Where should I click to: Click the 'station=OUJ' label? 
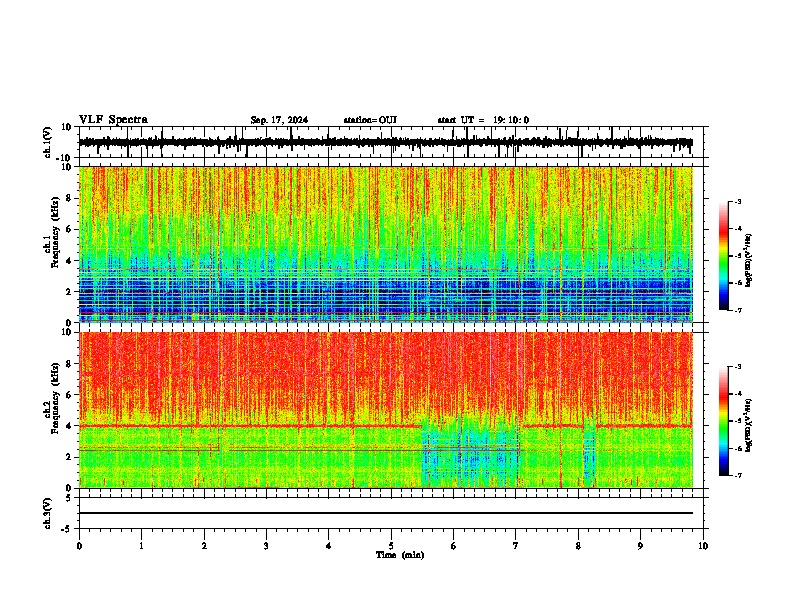click(370, 120)
